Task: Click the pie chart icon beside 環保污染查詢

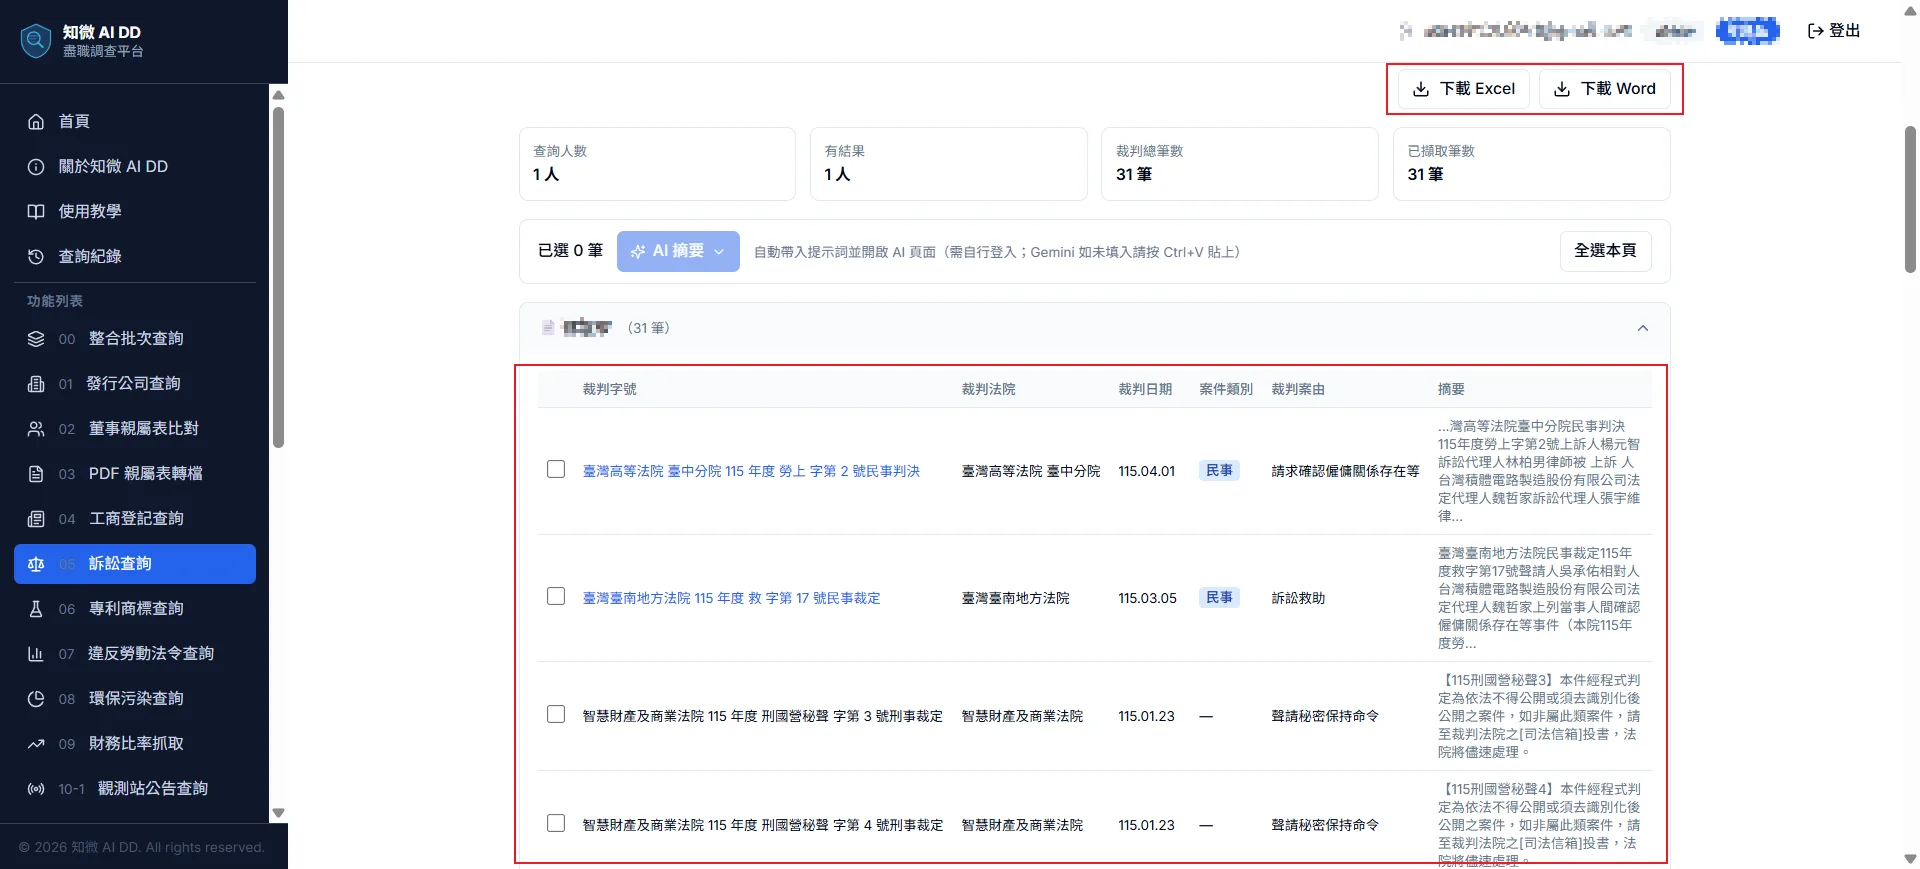Action: pyautogui.click(x=36, y=699)
